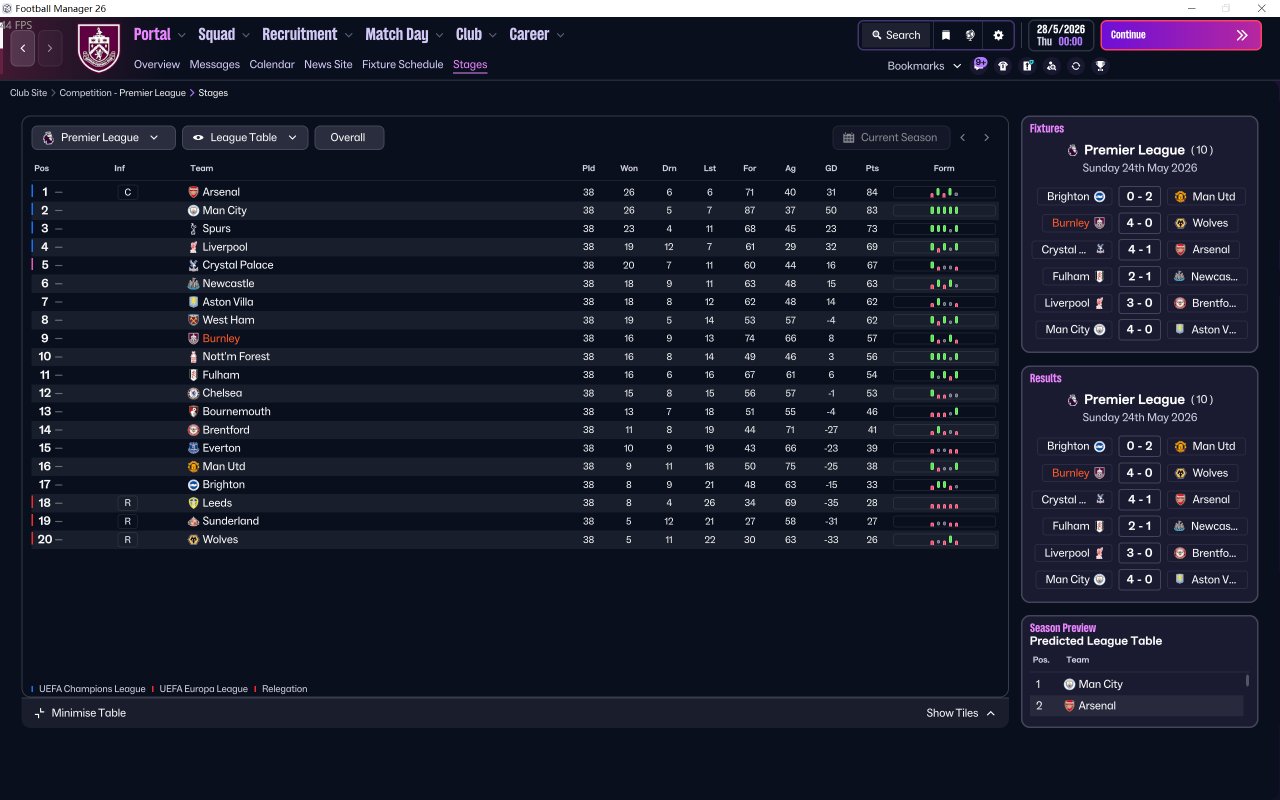Click the bookmark icon next to Search
The width and height of the screenshot is (1280, 800).
(x=946, y=35)
